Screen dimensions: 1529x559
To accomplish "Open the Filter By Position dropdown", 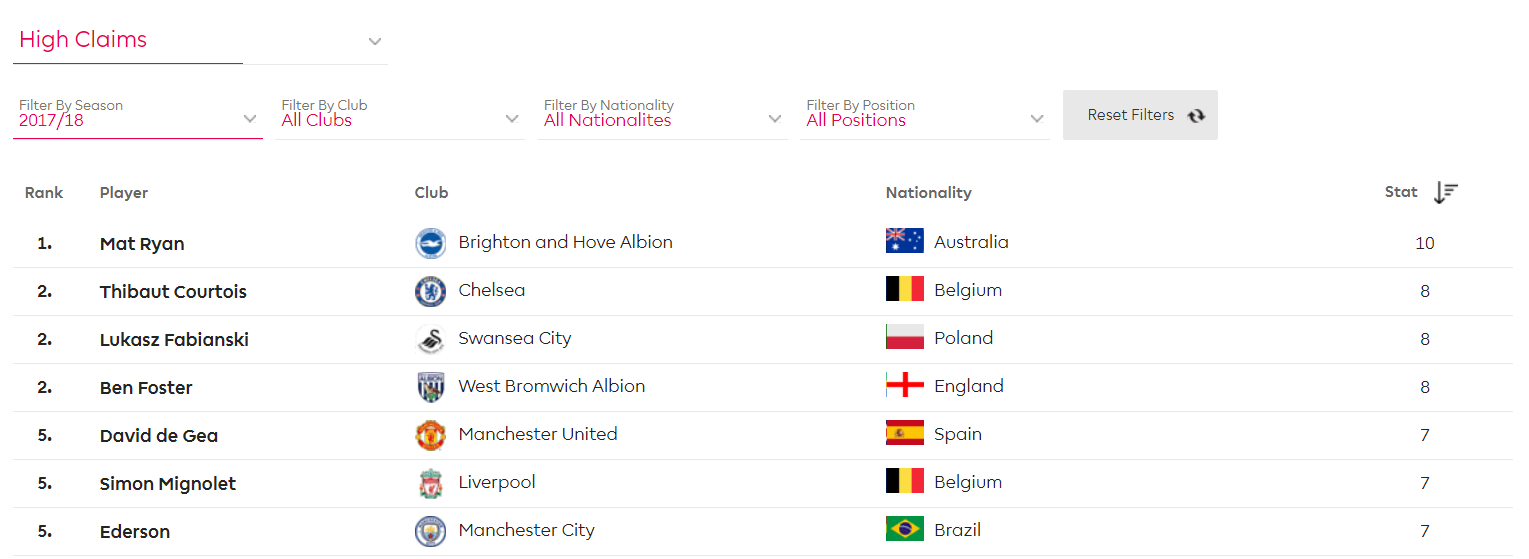I will tap(925, 115).
